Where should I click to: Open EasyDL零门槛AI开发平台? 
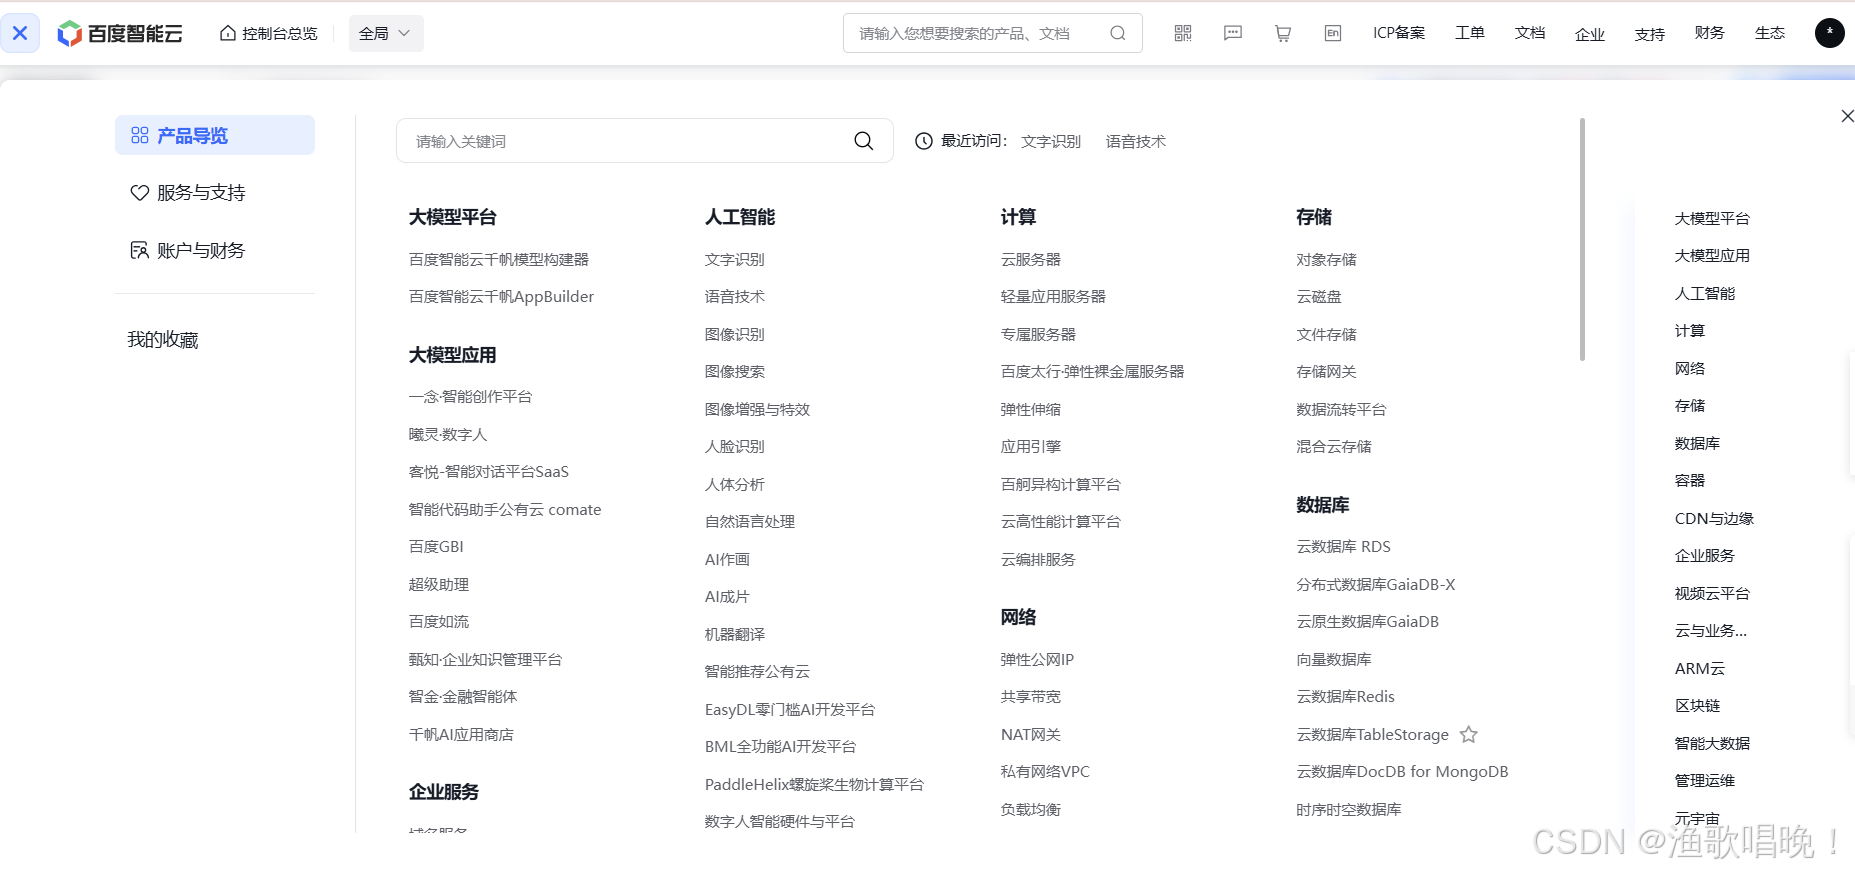790,710
